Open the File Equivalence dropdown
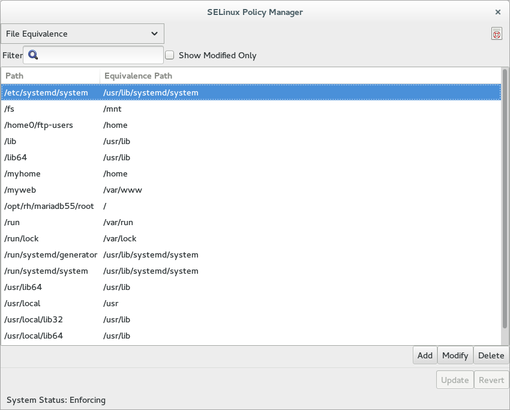The height and width of the screenshot is (410, 510). [x=82, y=34]
